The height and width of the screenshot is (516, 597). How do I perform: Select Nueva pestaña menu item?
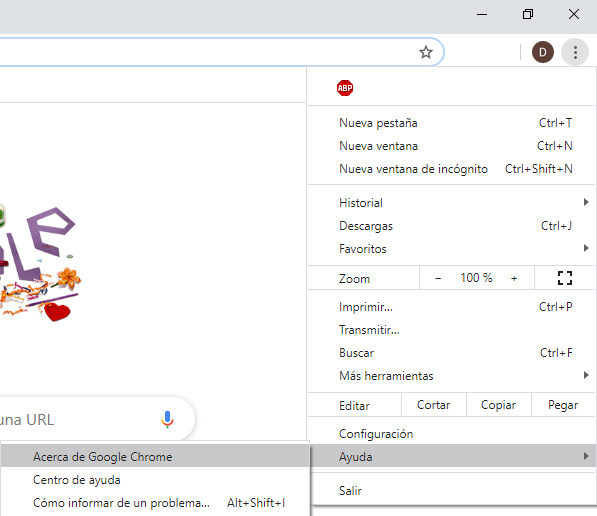pyautogui.click(x=452, y=123)
